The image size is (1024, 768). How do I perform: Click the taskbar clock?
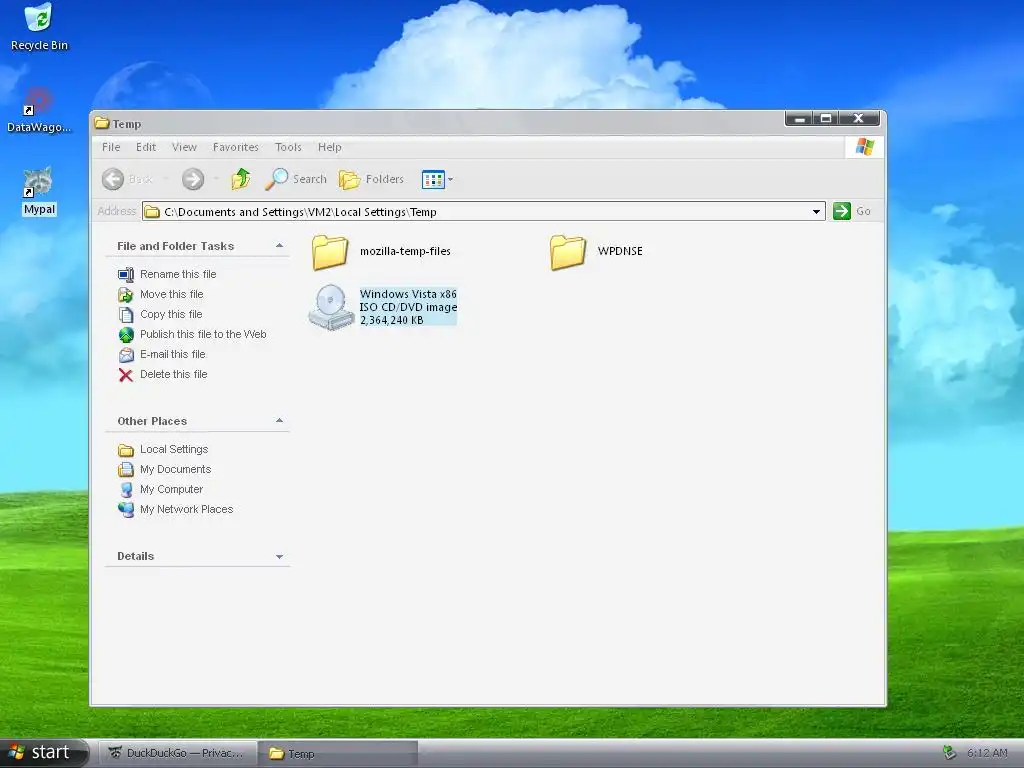pos(987,753)
